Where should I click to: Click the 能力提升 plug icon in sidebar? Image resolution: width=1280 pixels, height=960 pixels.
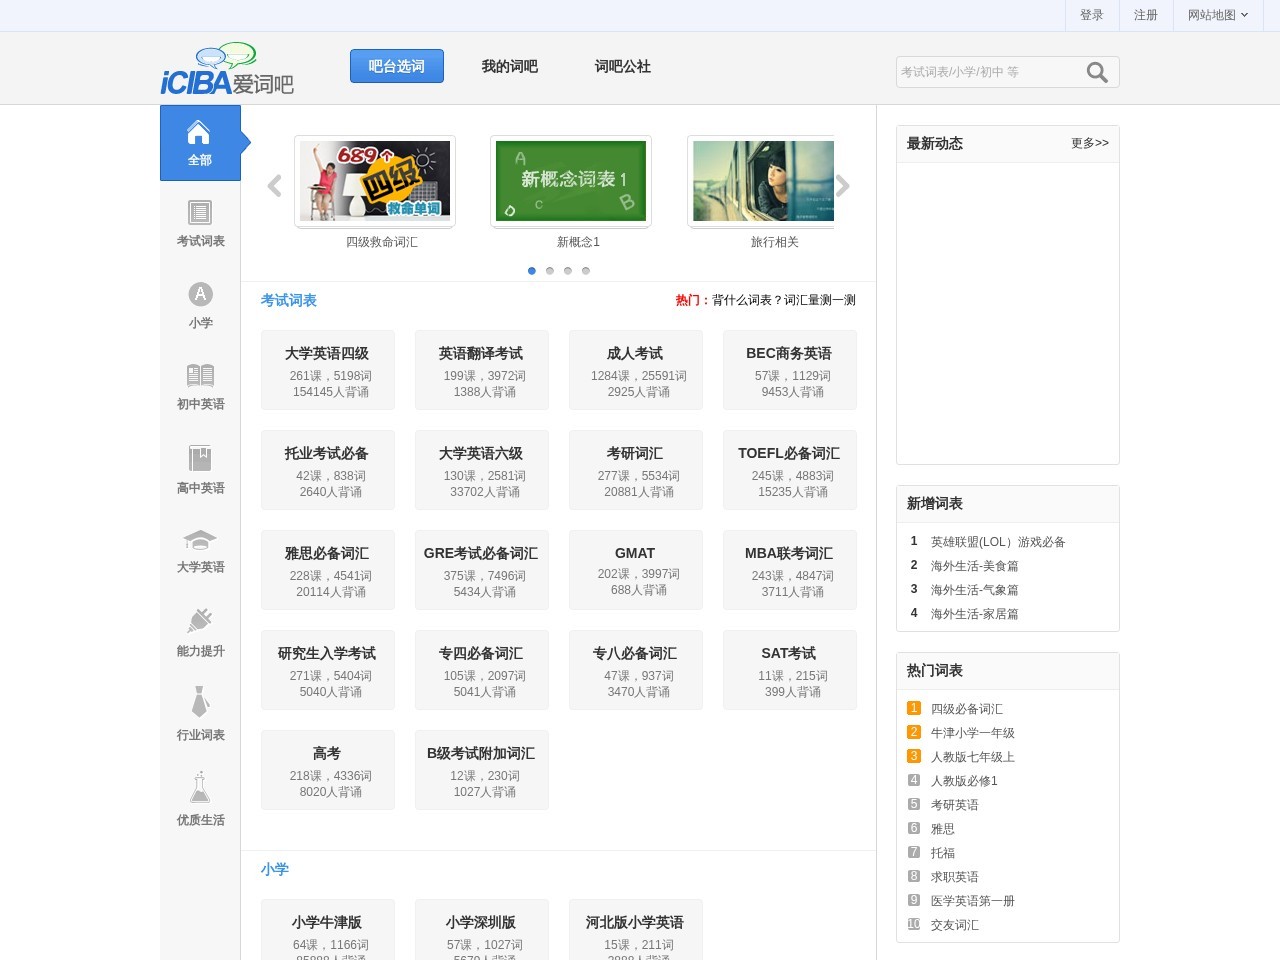click(x=199, y=621)
